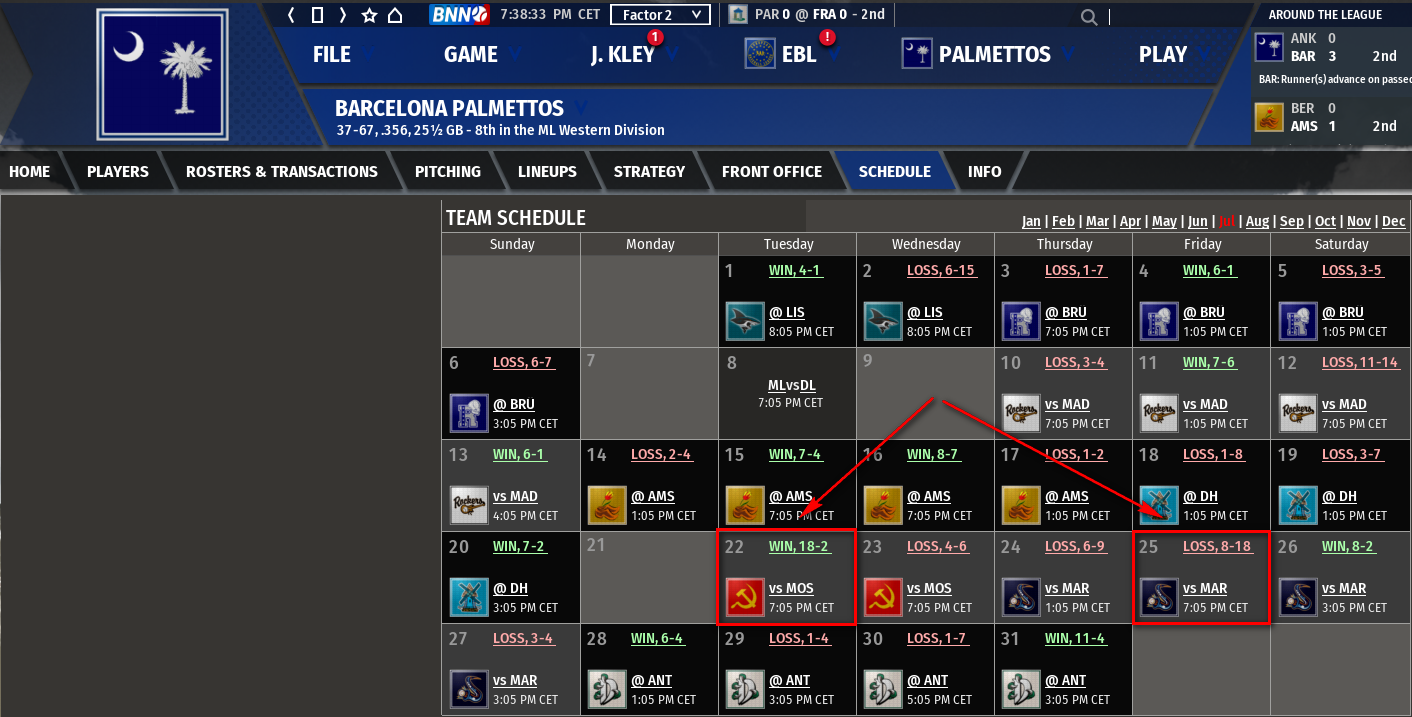Click the Palmettos flag icon in menu bar
Image resolution: width=1412 pixels, height=717 pixels.
[917, 54]
